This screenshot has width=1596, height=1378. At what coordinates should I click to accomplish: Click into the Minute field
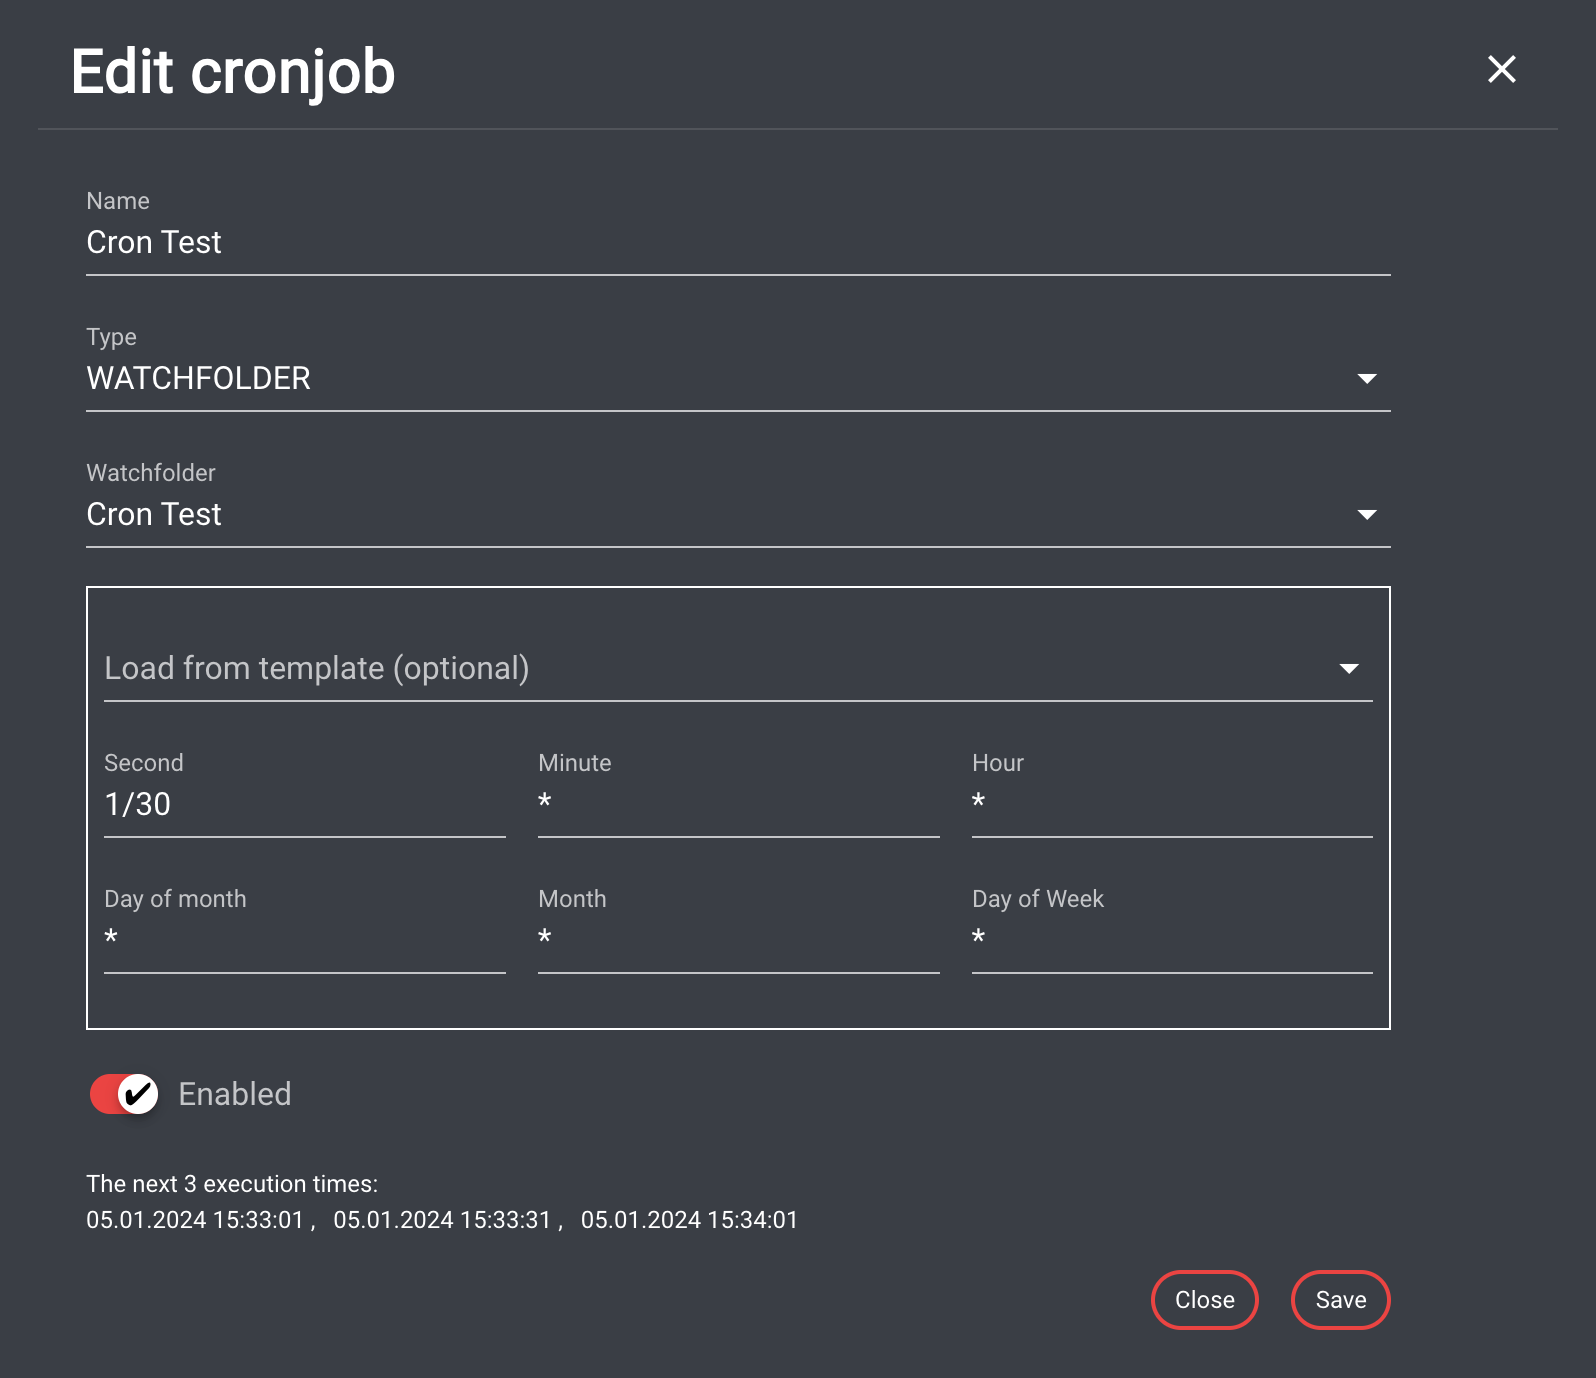(738, 805)
